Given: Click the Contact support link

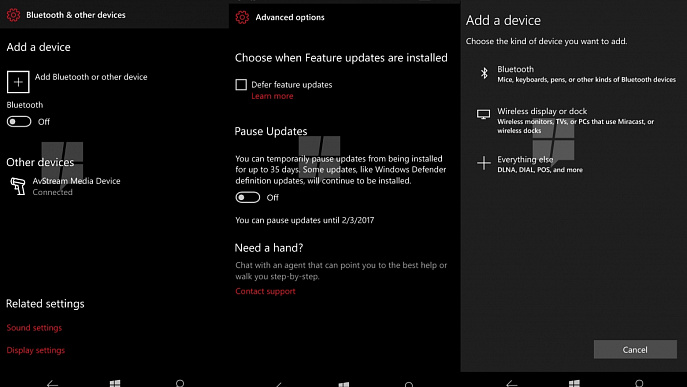Looking at the screenshot, I should (x=265, y=291).
